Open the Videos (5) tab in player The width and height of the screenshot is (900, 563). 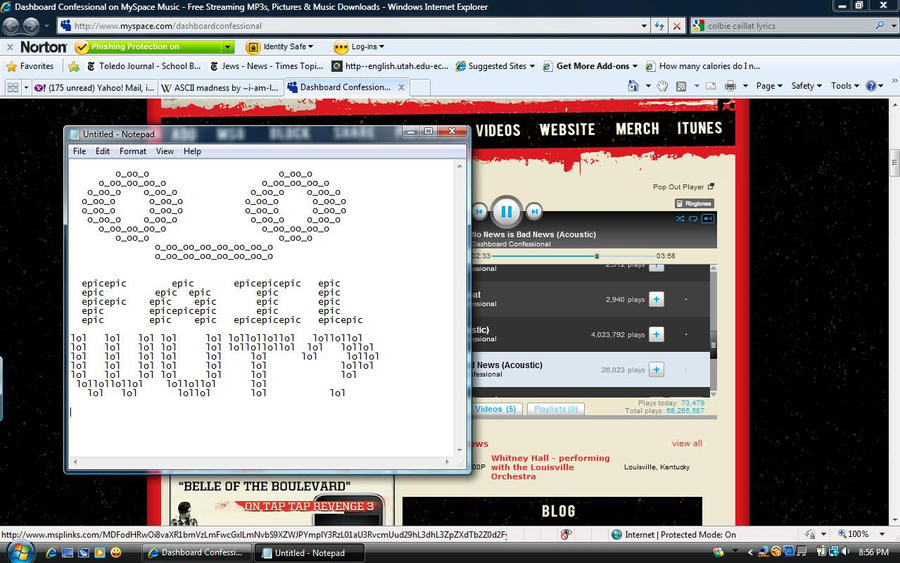pos(496,409)
